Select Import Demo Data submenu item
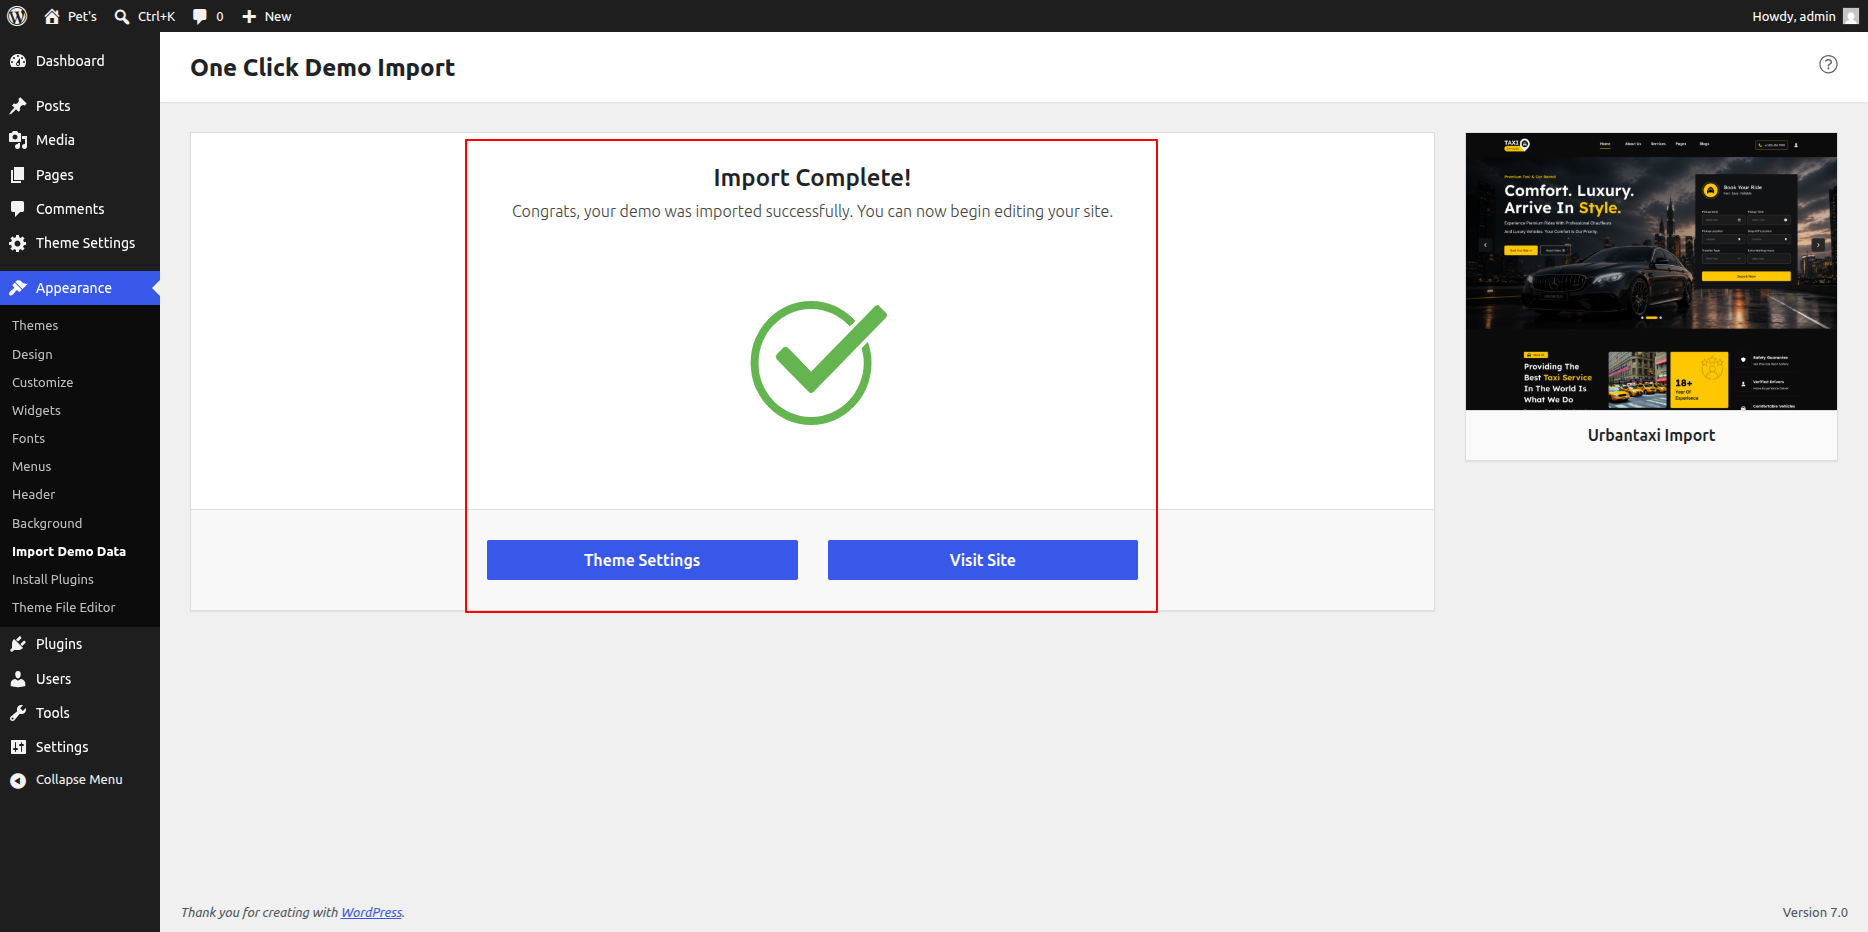This screenshot has width=1868, height=932. click(x=69, y=552)
